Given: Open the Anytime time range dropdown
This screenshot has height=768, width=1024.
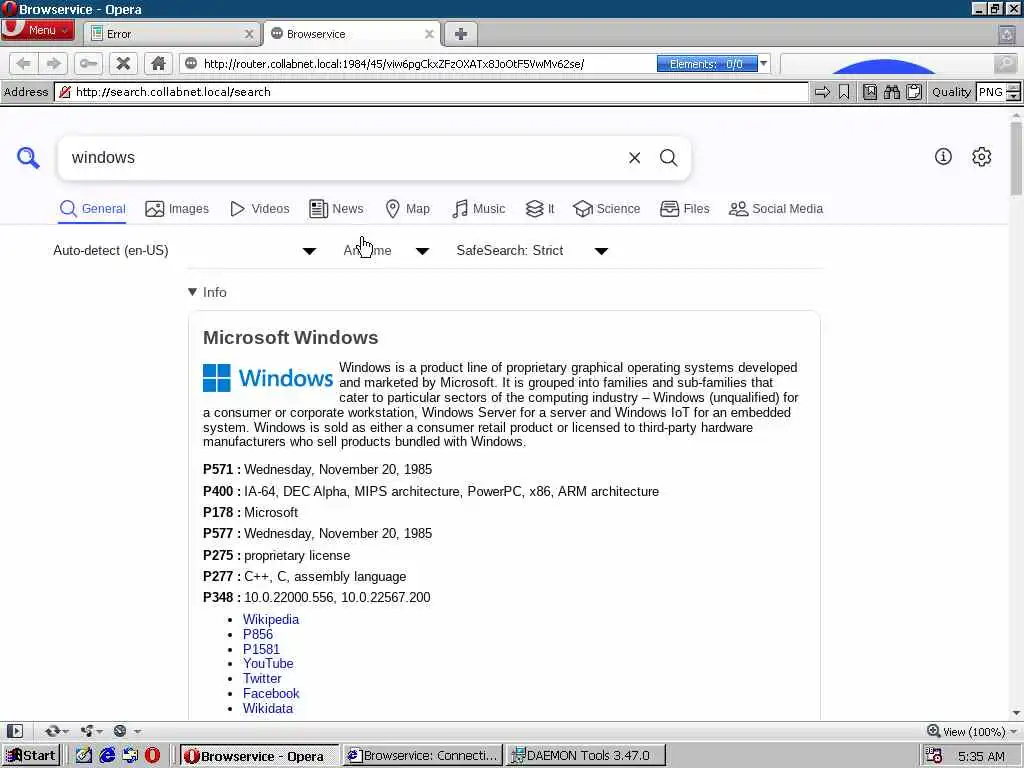Looking at the screenshot, I should pos(385,251).
